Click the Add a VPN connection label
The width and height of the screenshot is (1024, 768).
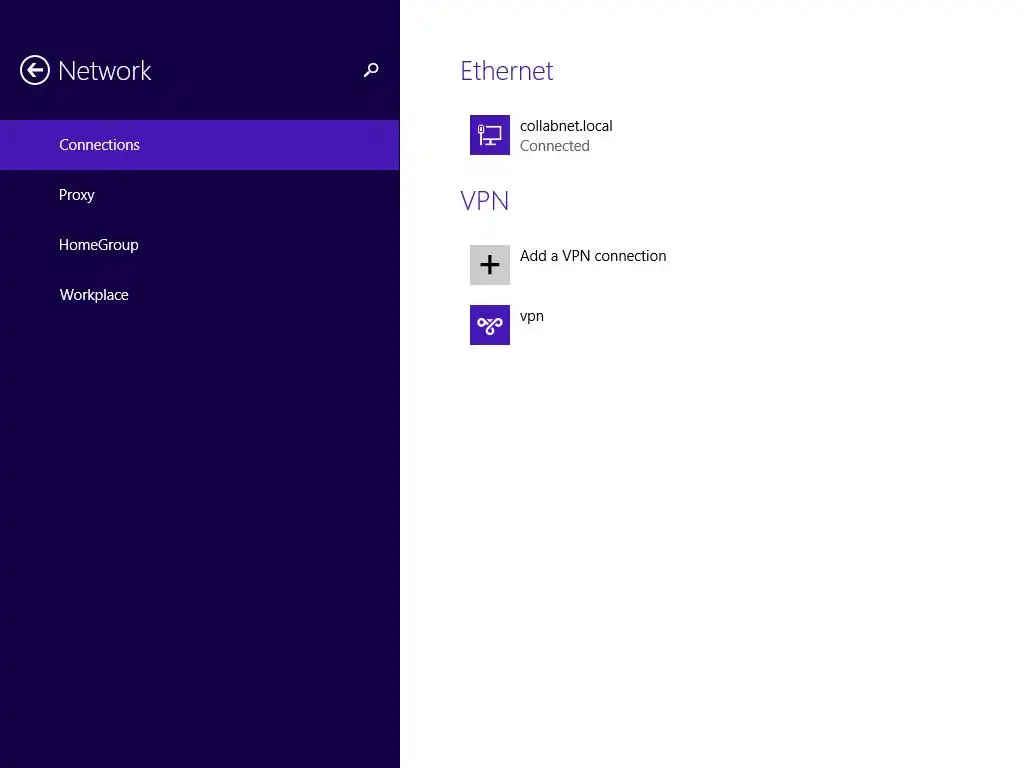click(x=593, y=256)
